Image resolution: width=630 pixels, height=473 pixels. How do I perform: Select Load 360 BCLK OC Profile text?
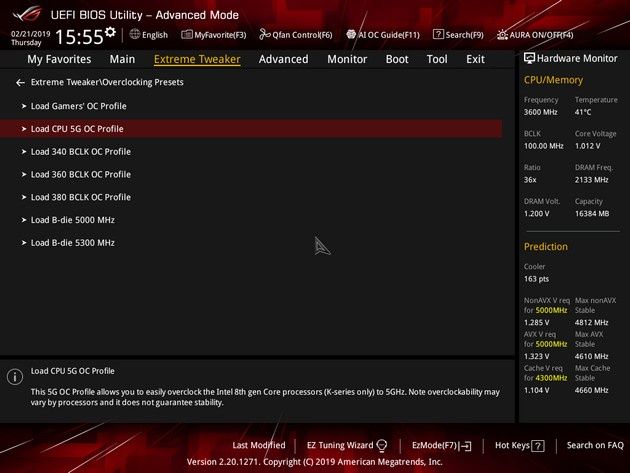pos(81,174)
